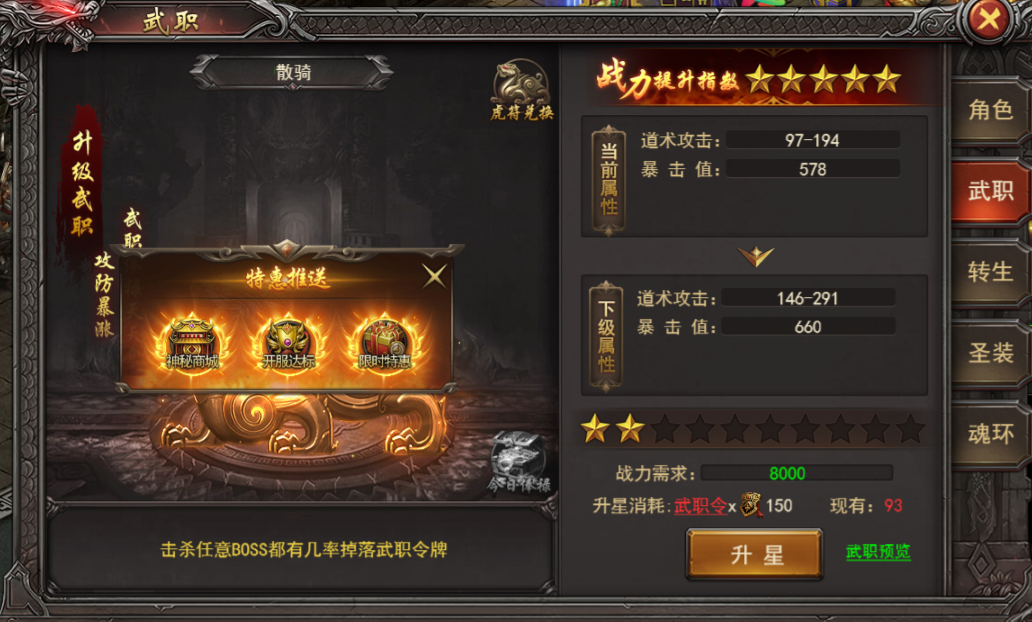Image resolution: width=1032 pixels, height=622 pixels.
Task: Click the 战力需求 8000 value field
Action: [x=796, y=473]
